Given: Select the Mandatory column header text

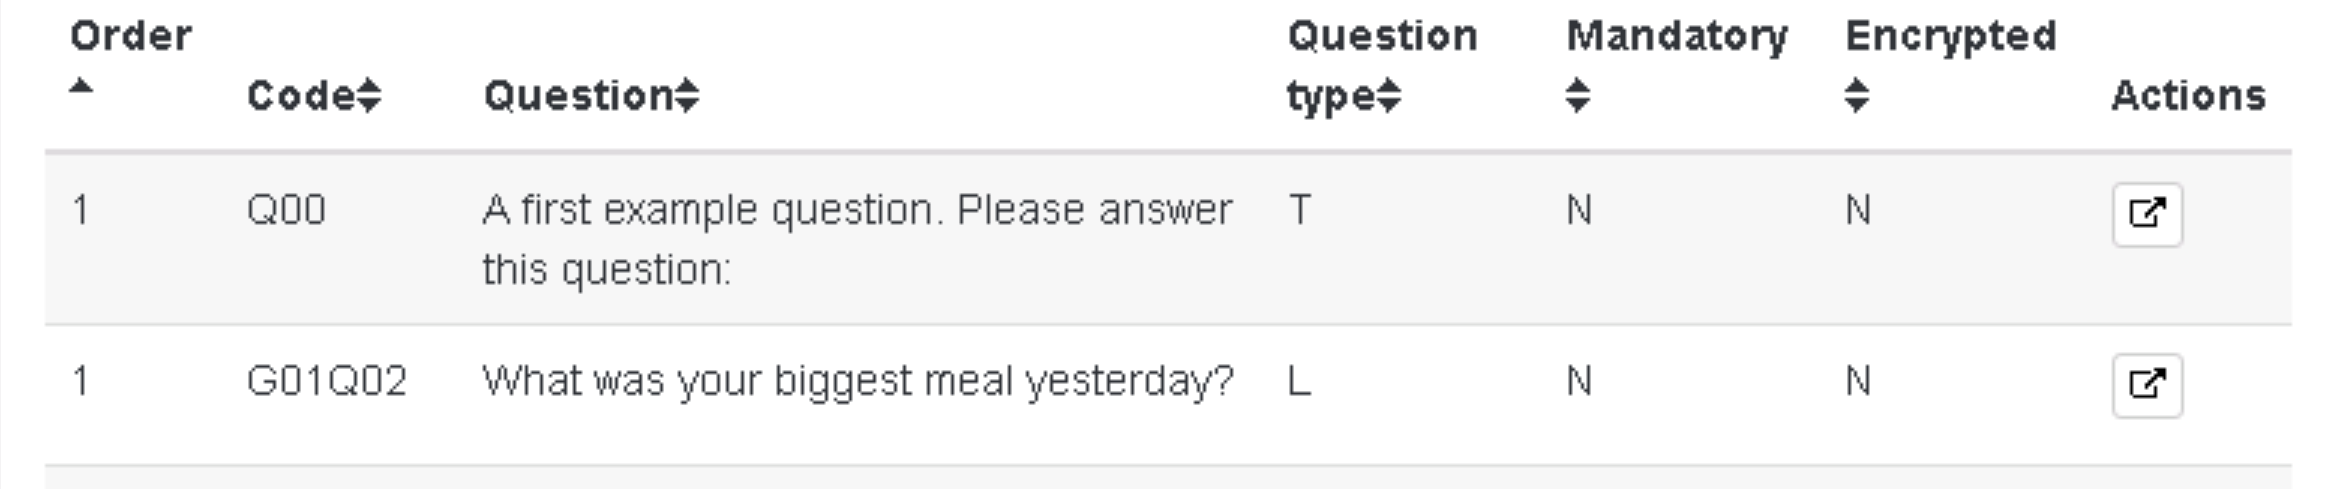Looking at the screenshot, I should click(1676, 36).
